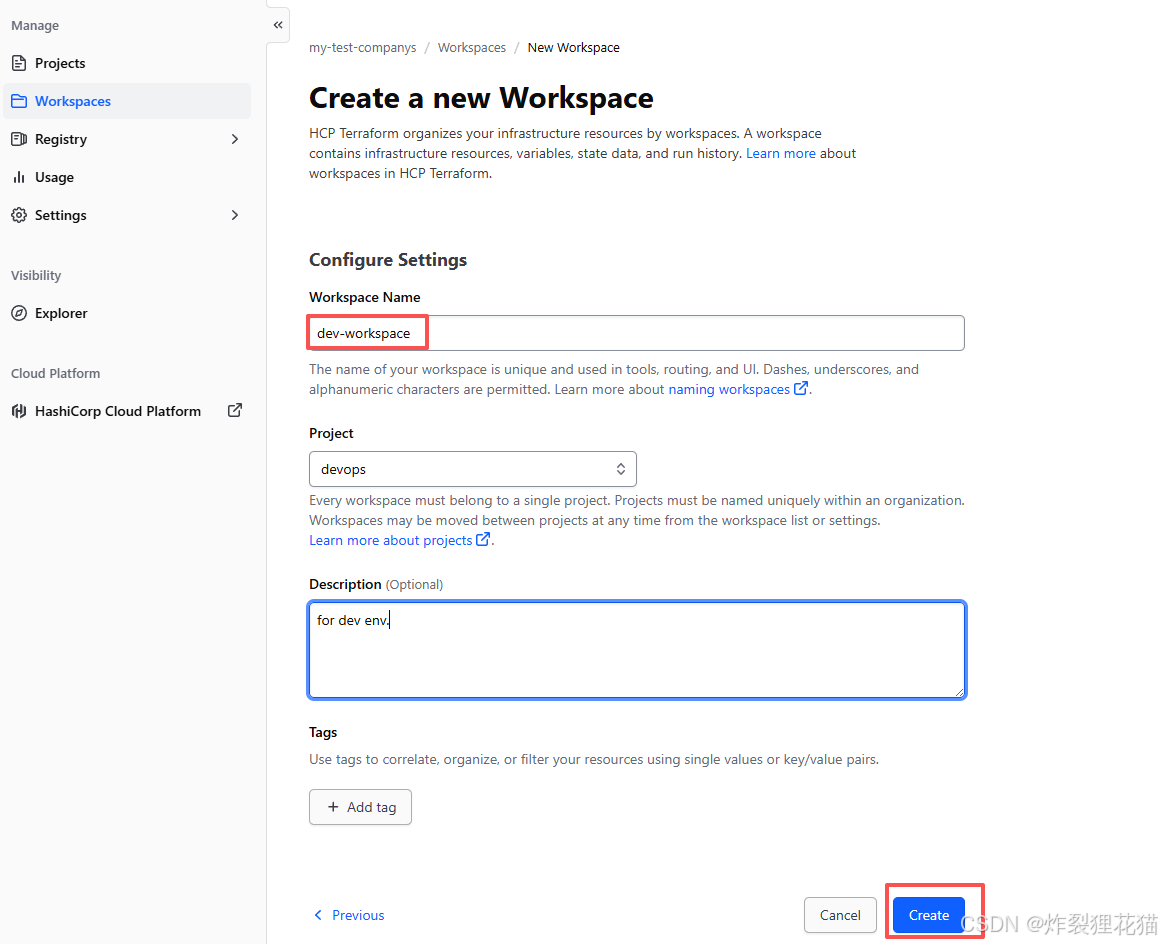The height and width of the screenshot is (944, 1162).
Task: Click the Manage section label in sidebar
Action: click(x=35, y=25)
